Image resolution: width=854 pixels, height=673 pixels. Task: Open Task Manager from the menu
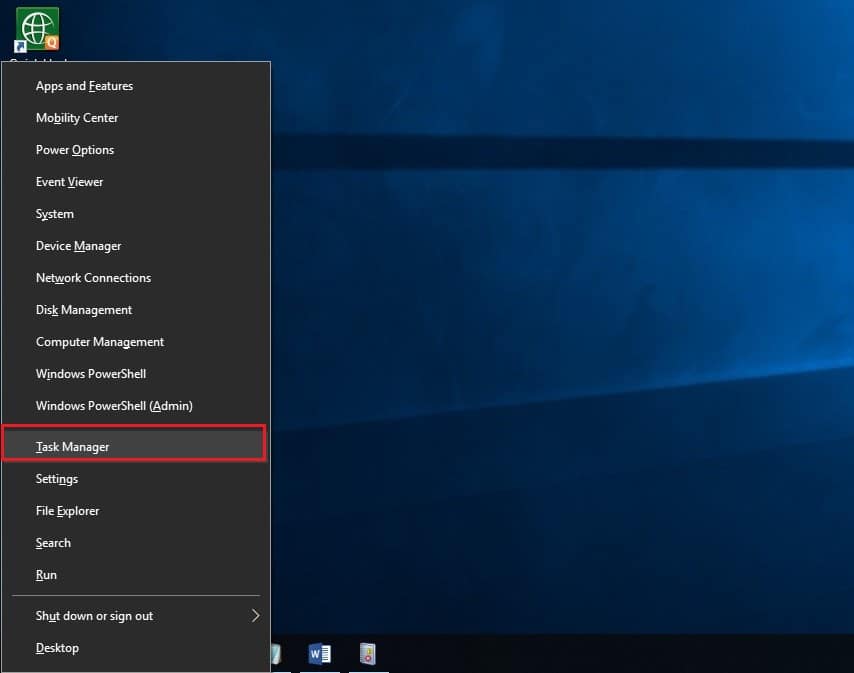(135, 446)
